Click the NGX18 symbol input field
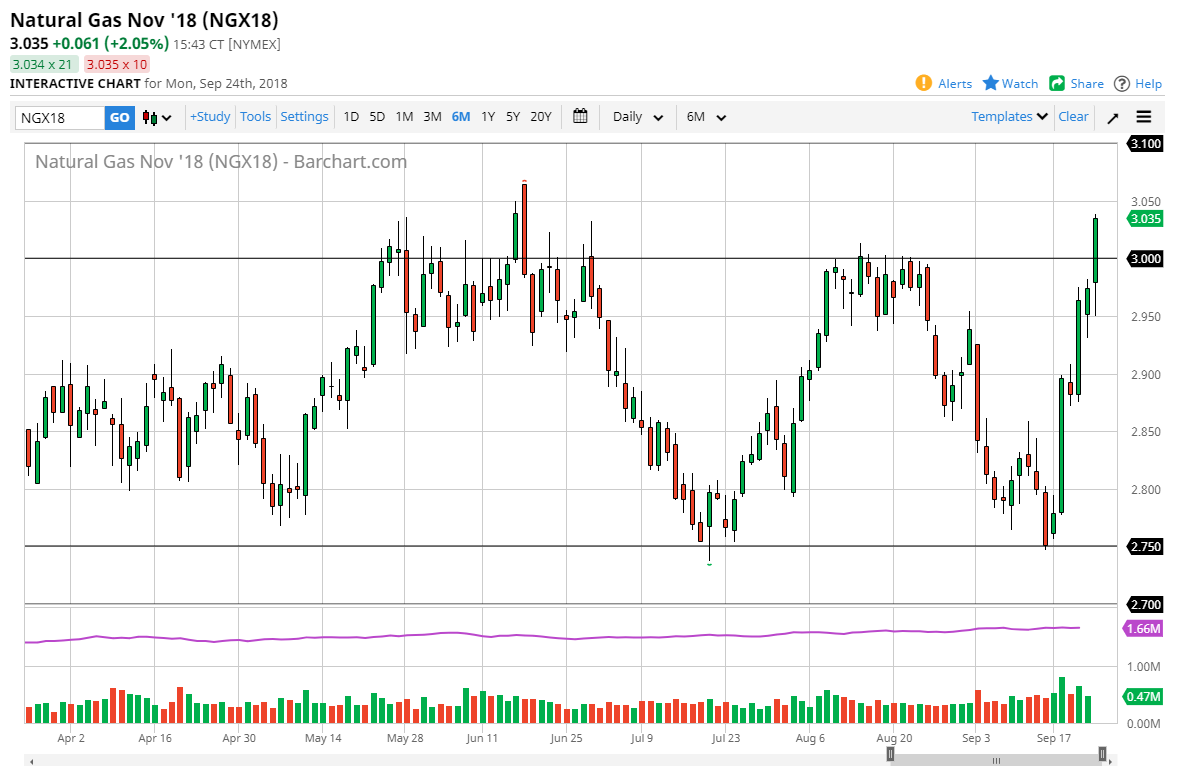Viewport: 1181px width, 766px height. pyautogui.click(x=61, y=117)
